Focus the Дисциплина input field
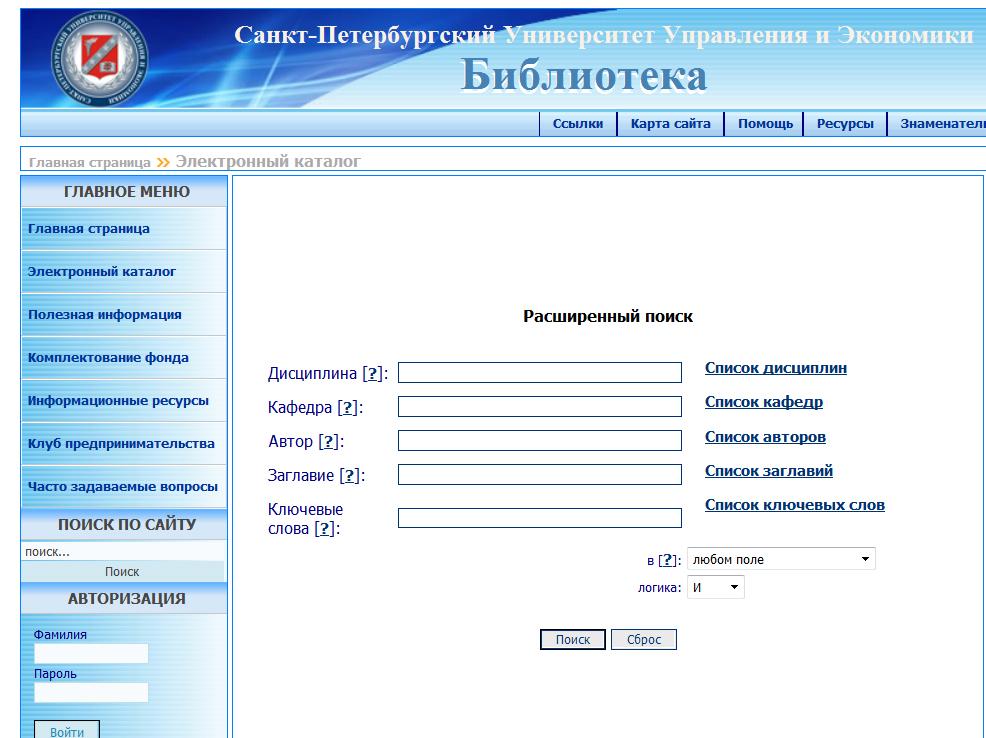 coord(540,372)
